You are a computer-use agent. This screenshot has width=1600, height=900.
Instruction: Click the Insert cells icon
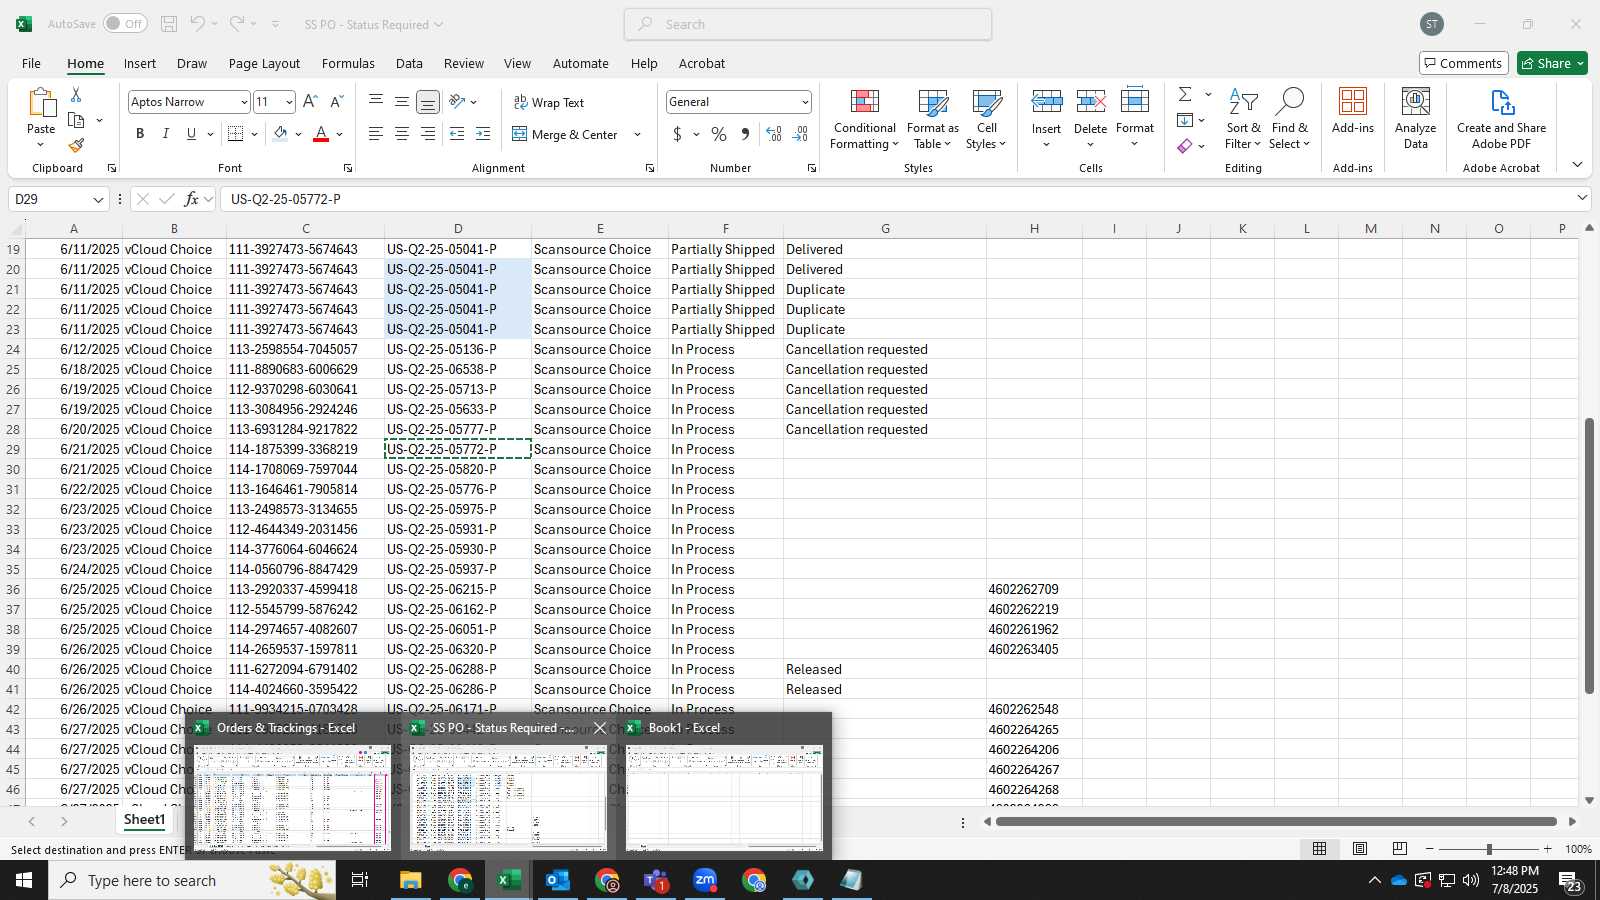point(1047,101)
